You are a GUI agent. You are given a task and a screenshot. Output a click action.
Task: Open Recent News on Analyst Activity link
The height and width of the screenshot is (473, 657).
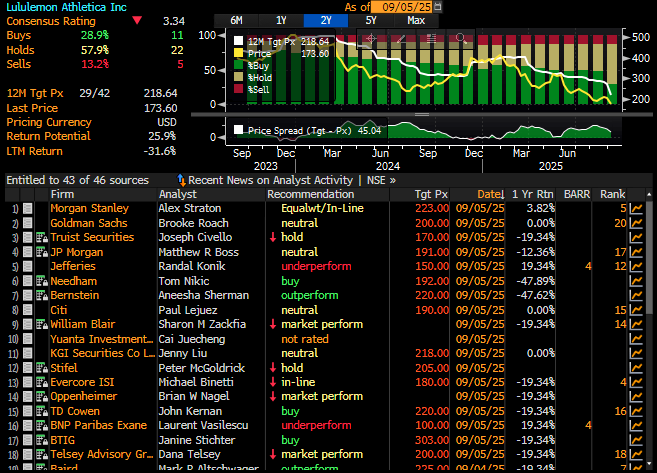pyautogui.click(x=270, y=180)
